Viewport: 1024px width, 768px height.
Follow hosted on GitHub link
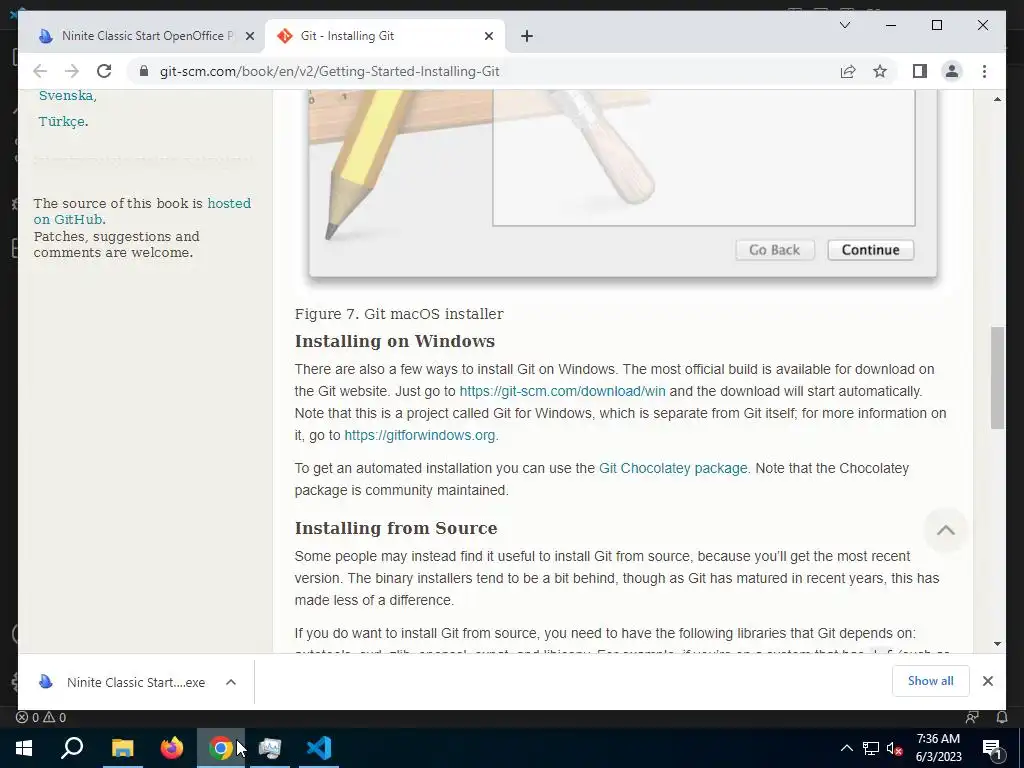(142, 211)
